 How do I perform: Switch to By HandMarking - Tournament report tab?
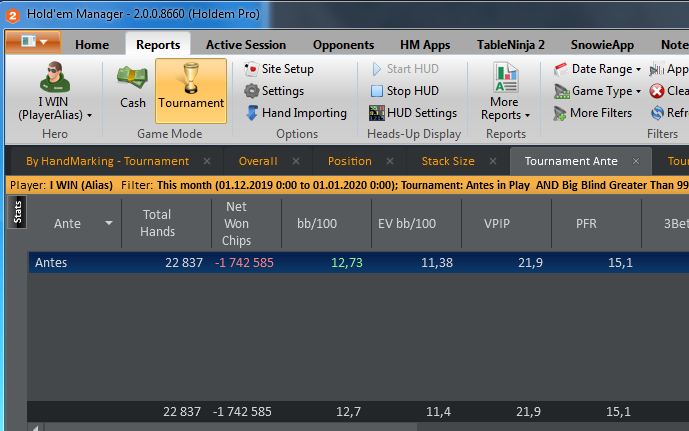click(107, 161)
